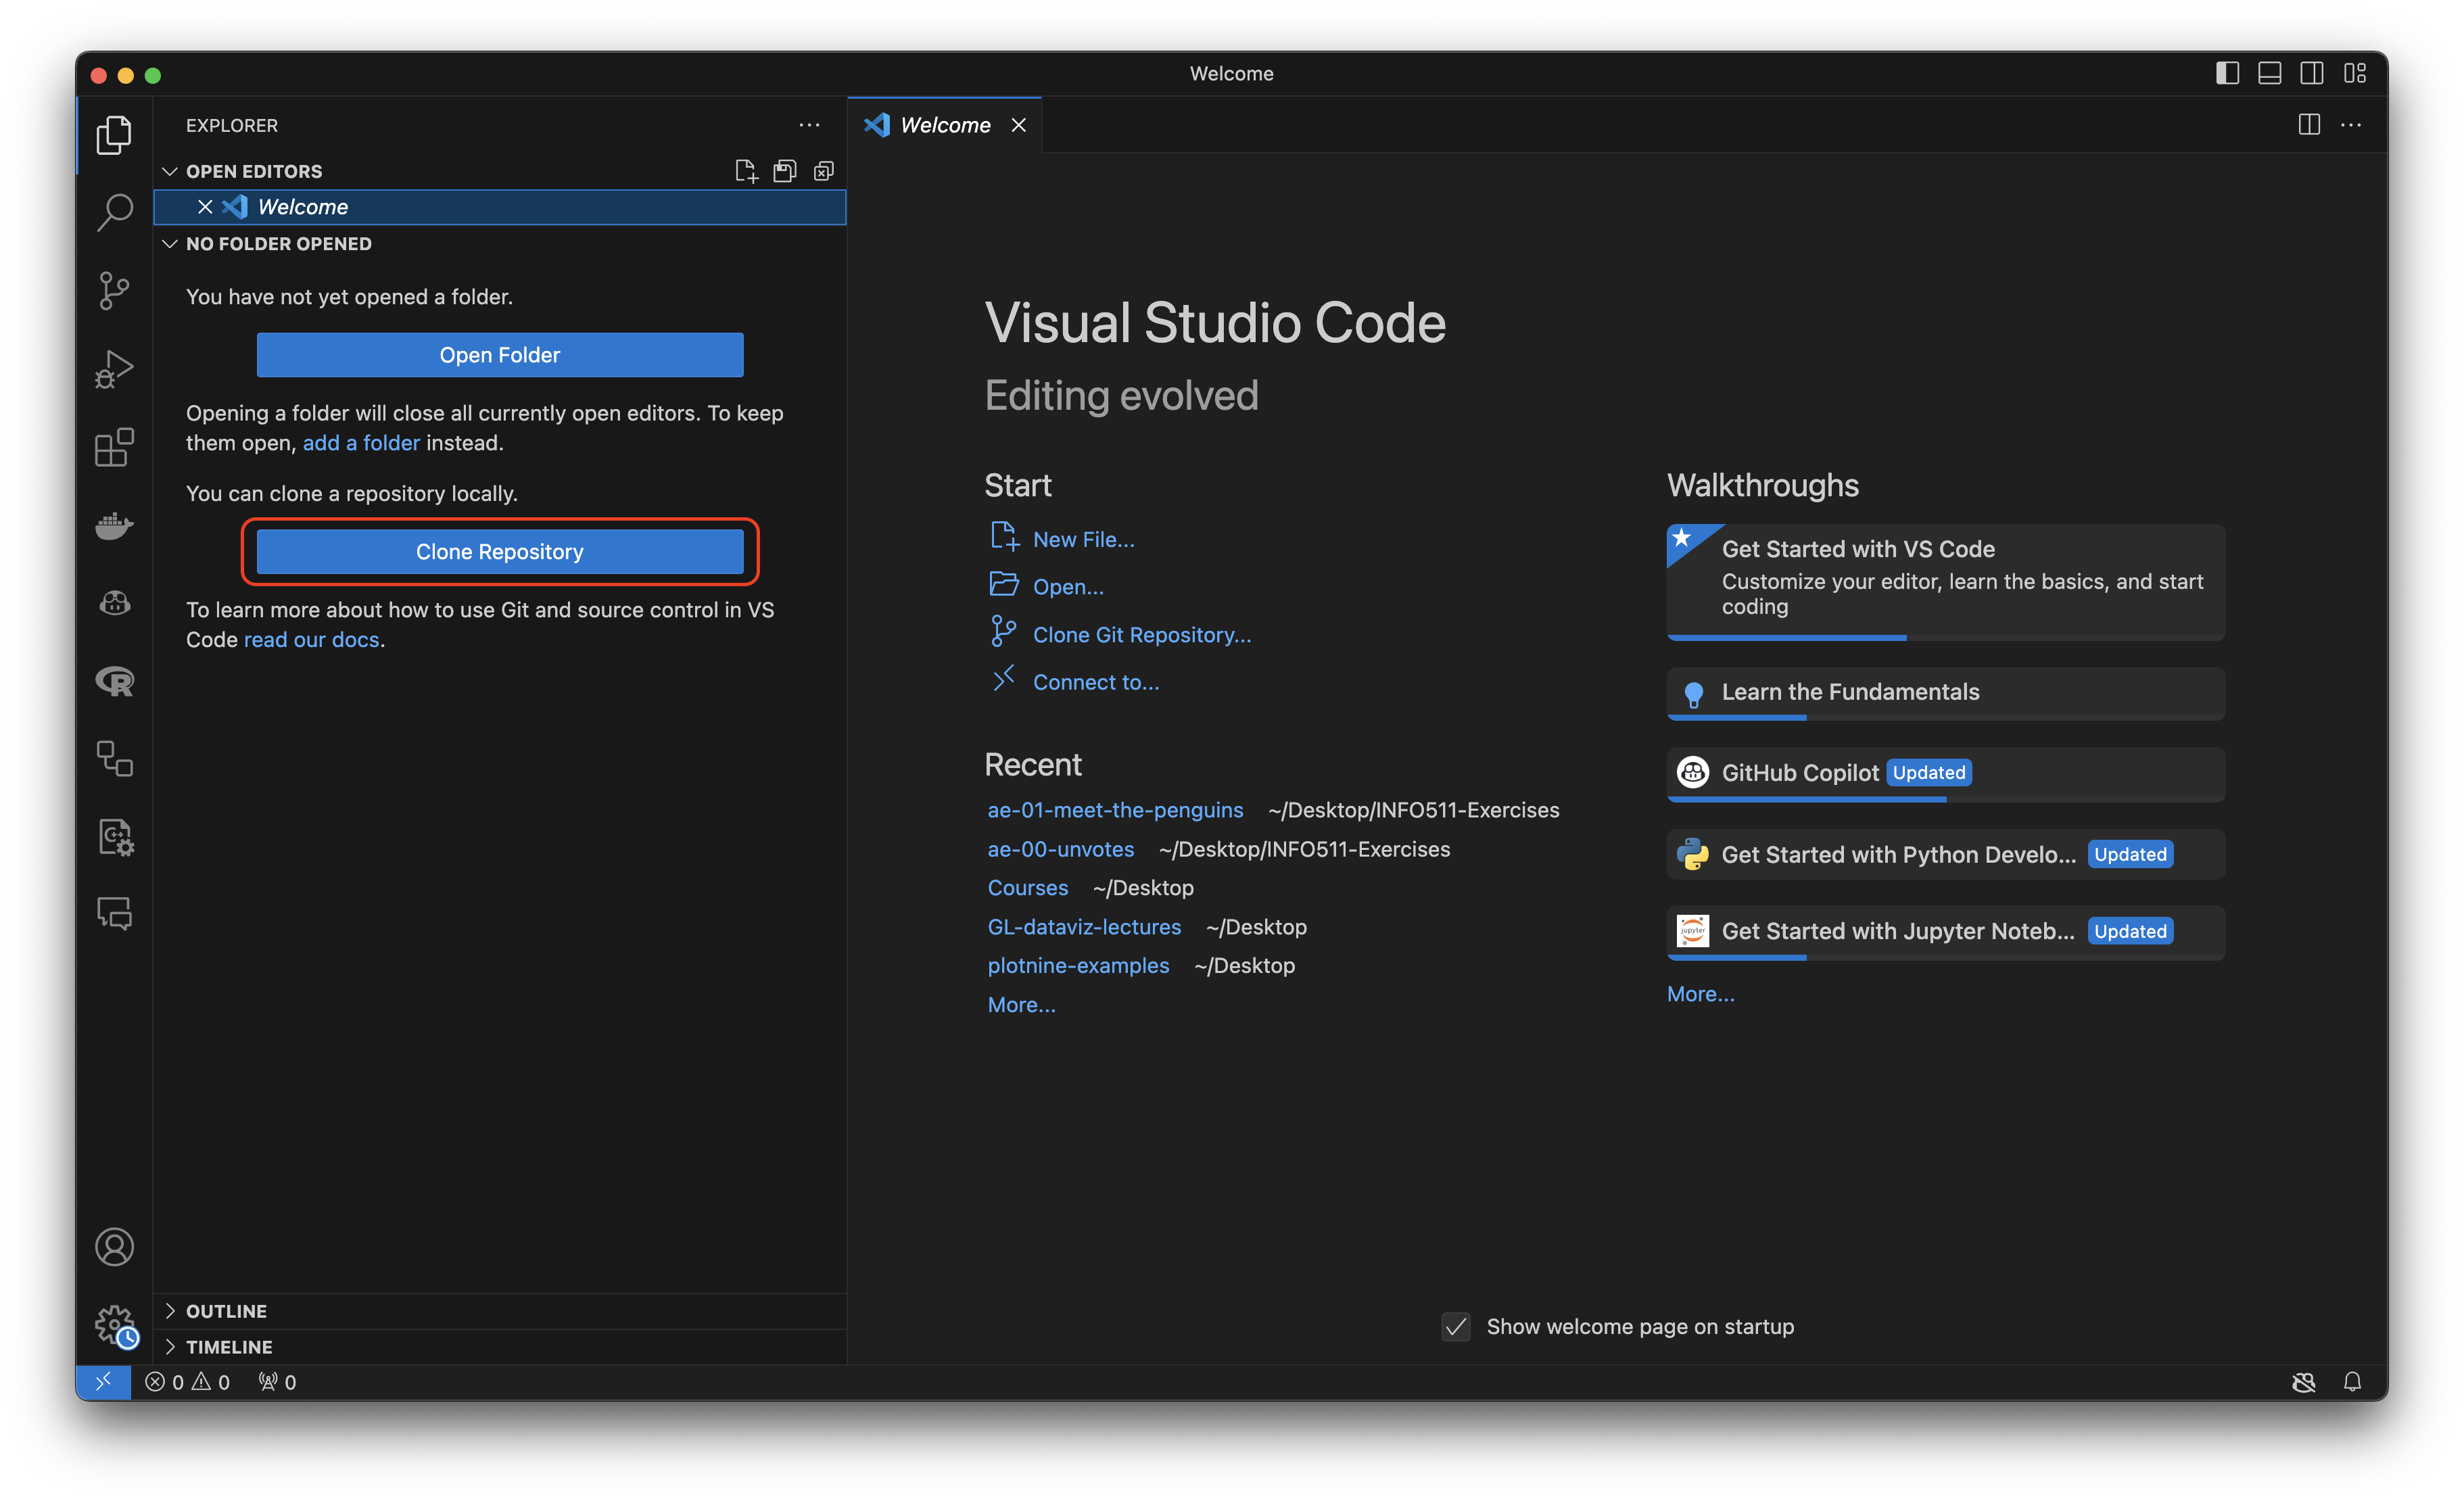Open the Extensions view

pyautogui.click(x=114, y=447)
